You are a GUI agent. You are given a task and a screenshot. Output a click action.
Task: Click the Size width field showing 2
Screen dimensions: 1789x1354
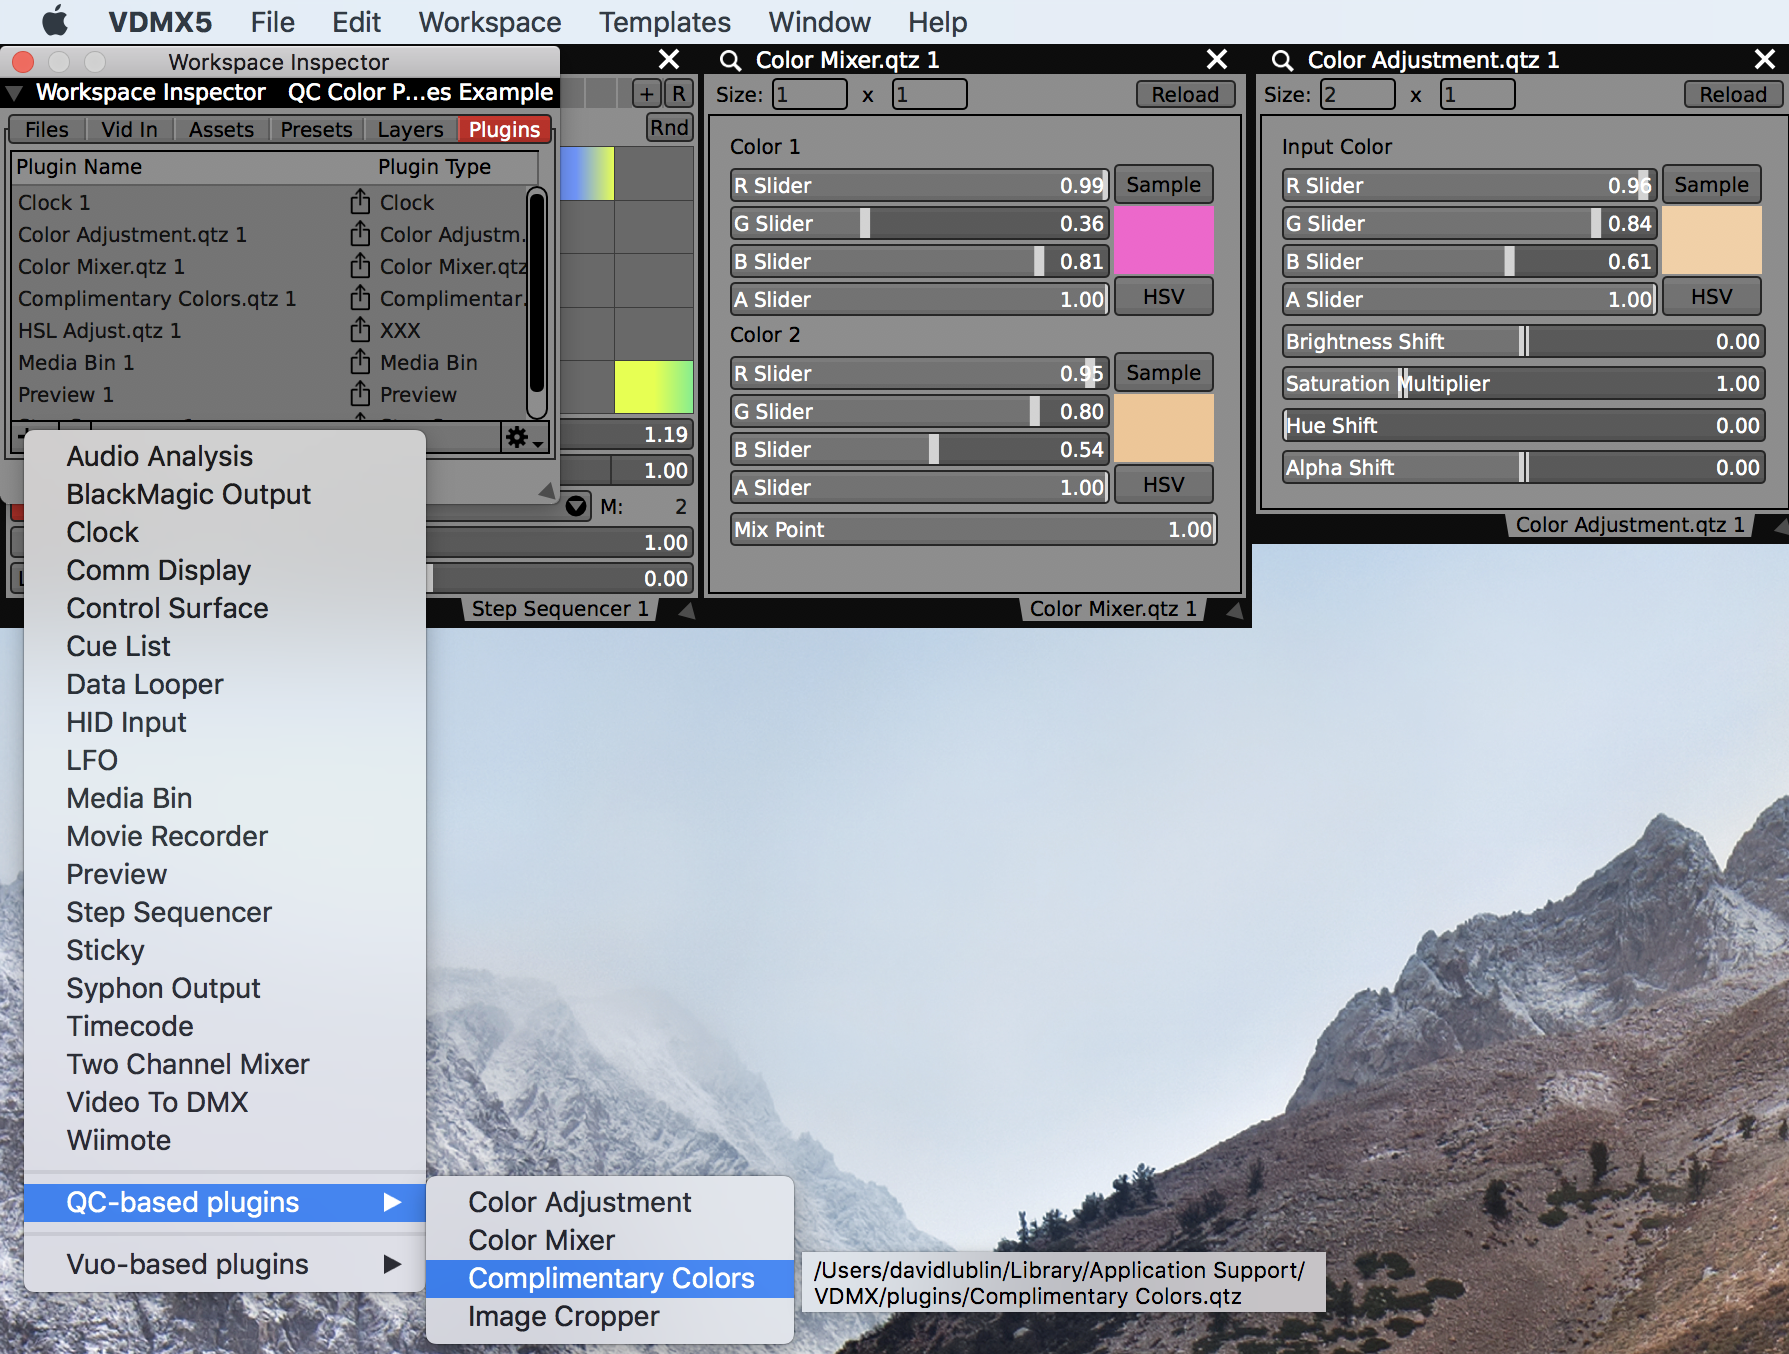point(1357,95)
